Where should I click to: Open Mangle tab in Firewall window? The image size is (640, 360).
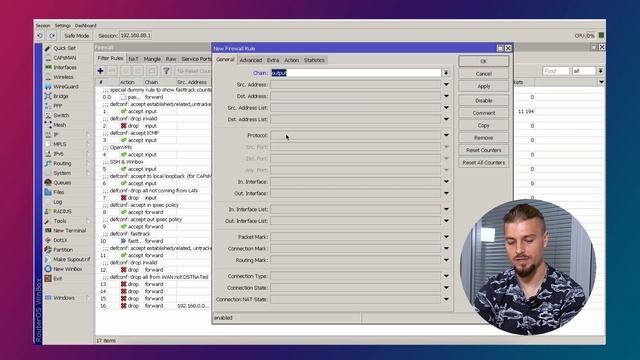(152, 59)
